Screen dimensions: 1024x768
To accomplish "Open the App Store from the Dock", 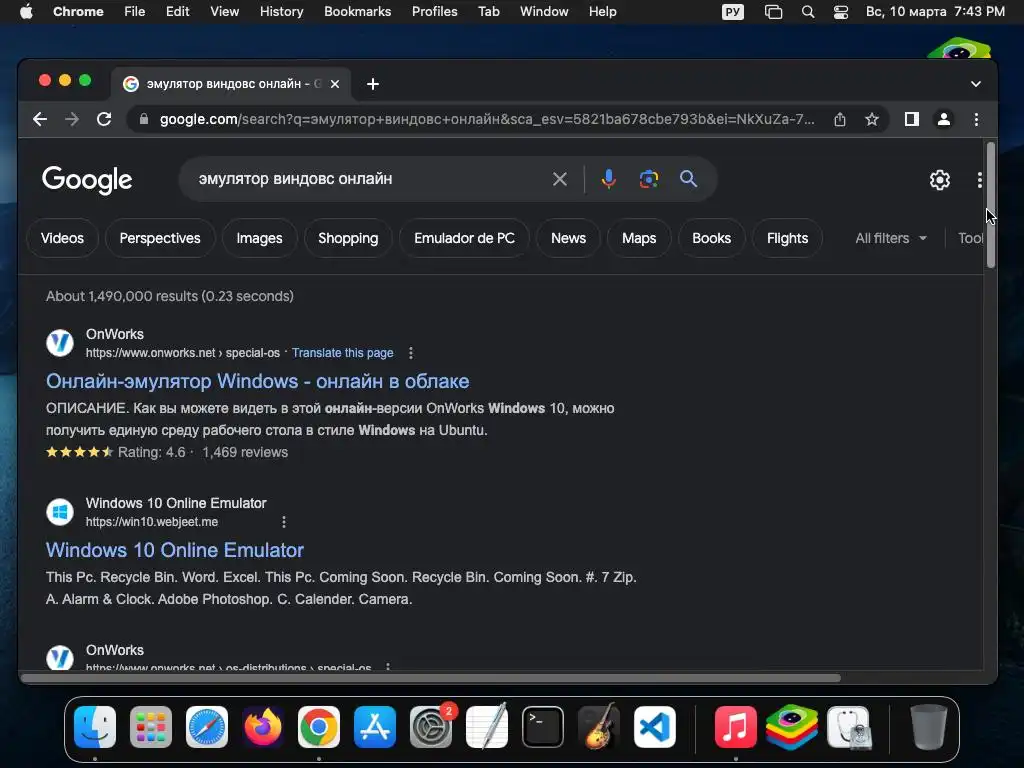I will pyautogui.click(x=375, y=727).
